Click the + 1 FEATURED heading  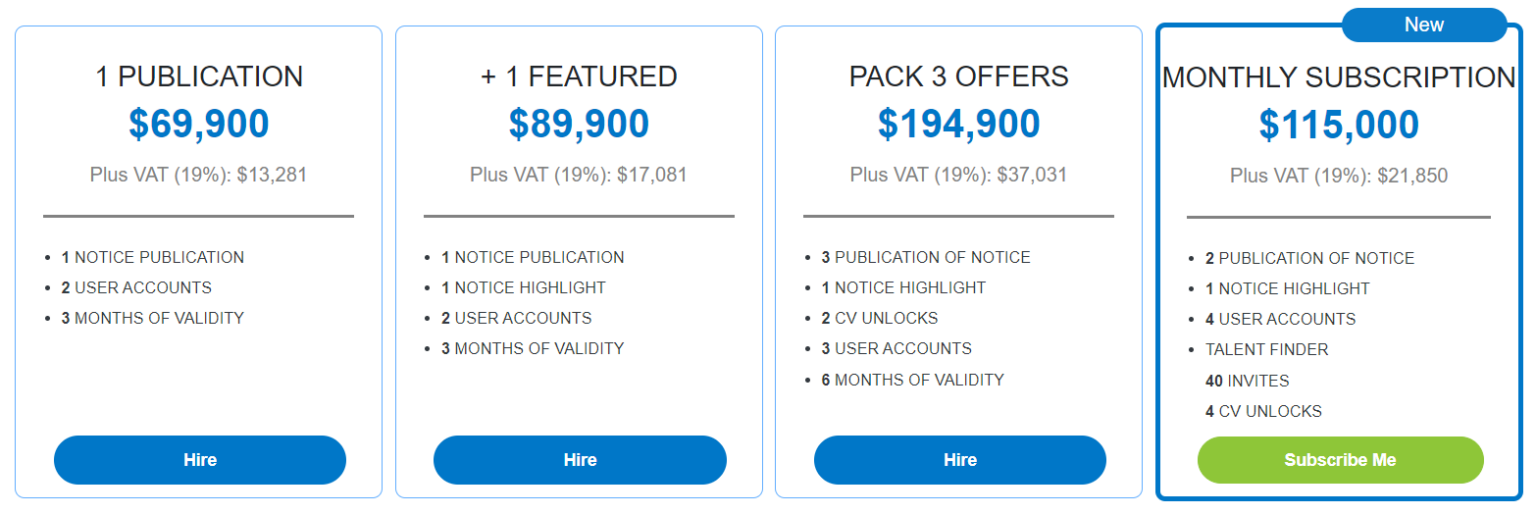579,76
